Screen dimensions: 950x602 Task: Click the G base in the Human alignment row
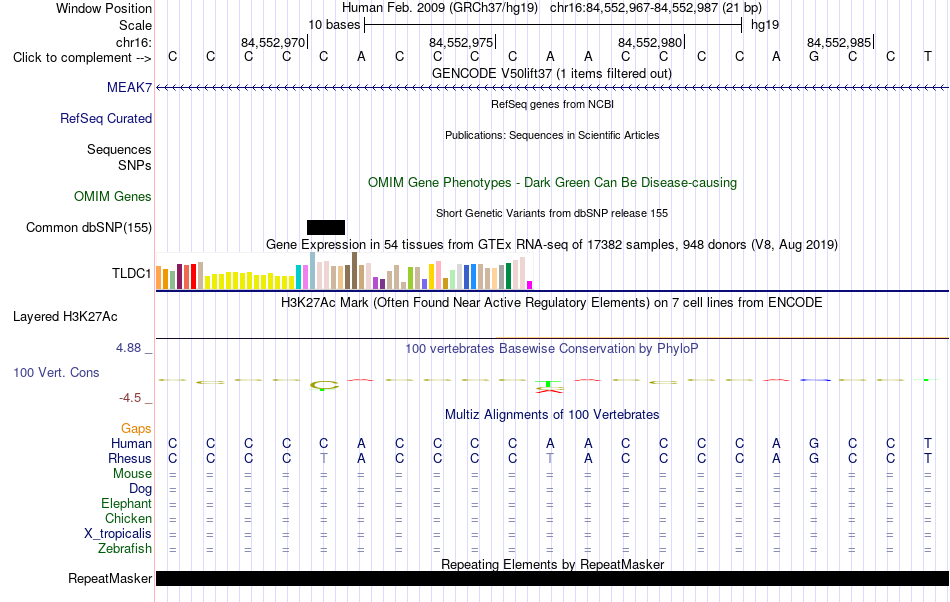click(x=814, y=444)
